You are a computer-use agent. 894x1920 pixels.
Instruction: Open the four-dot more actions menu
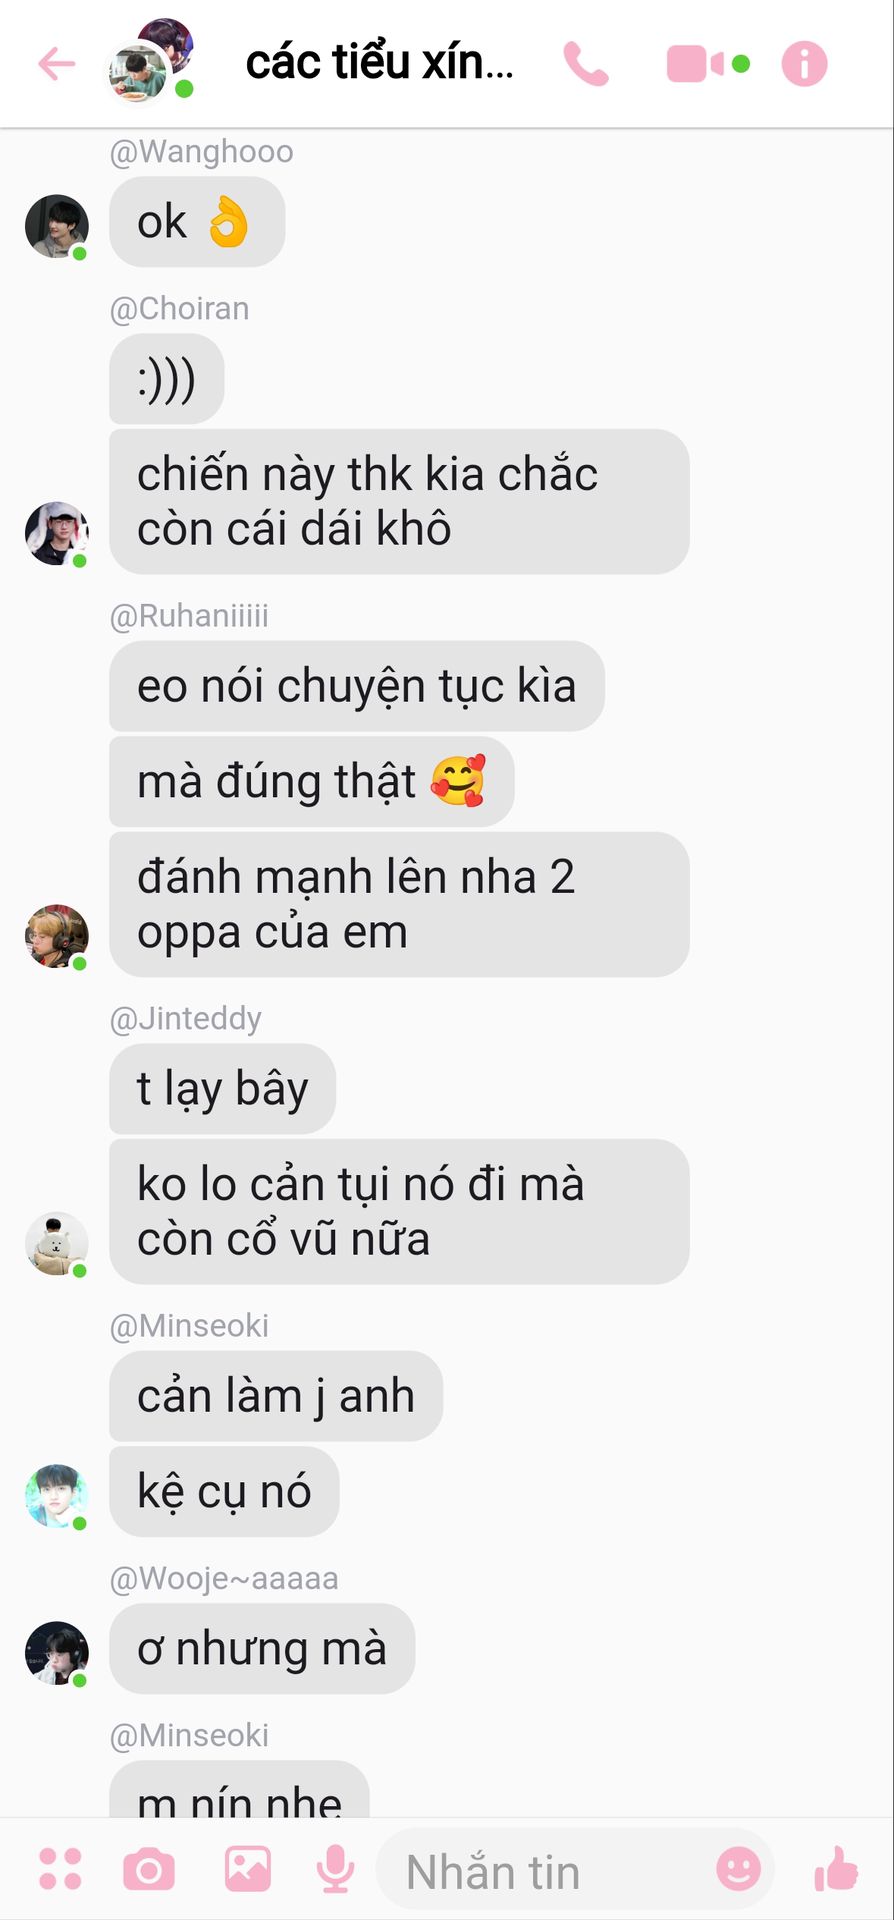(60, 1869)
